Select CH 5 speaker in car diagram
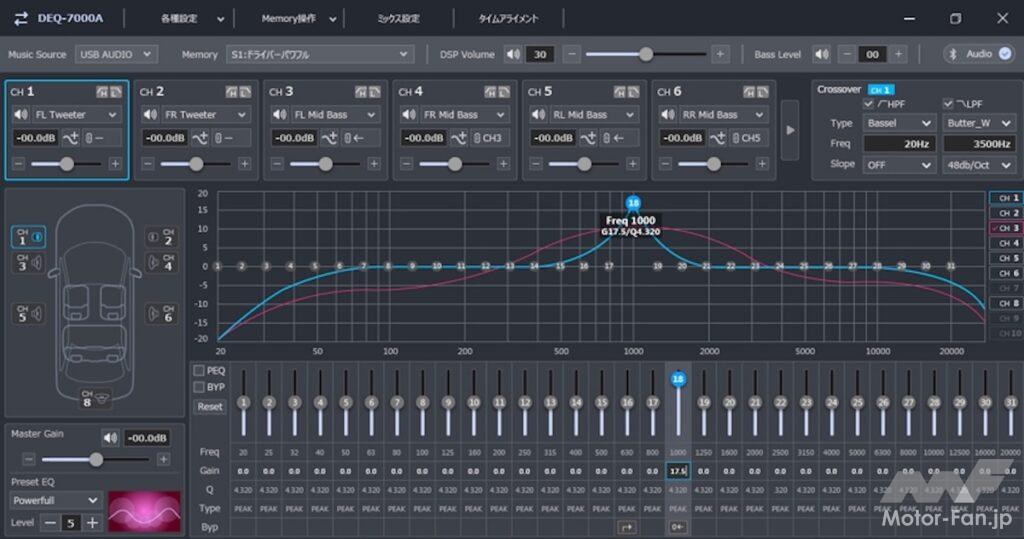This screenshot has width=1024, height=539. 27,313
